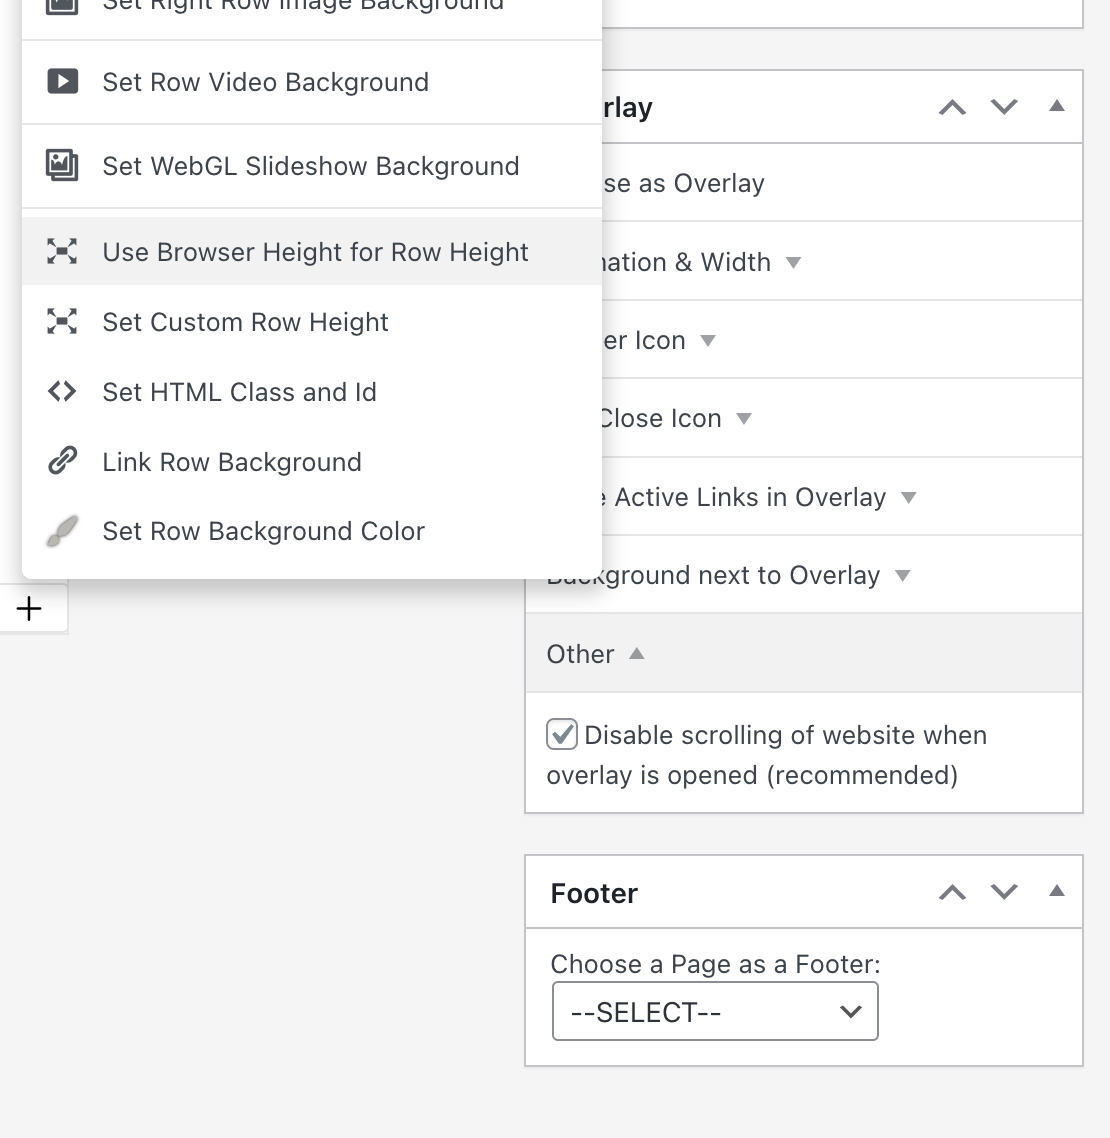Click the down chevron in the Footer panel header
This screenshot has height=1138, width=1110.
[x=1004, y=892]
